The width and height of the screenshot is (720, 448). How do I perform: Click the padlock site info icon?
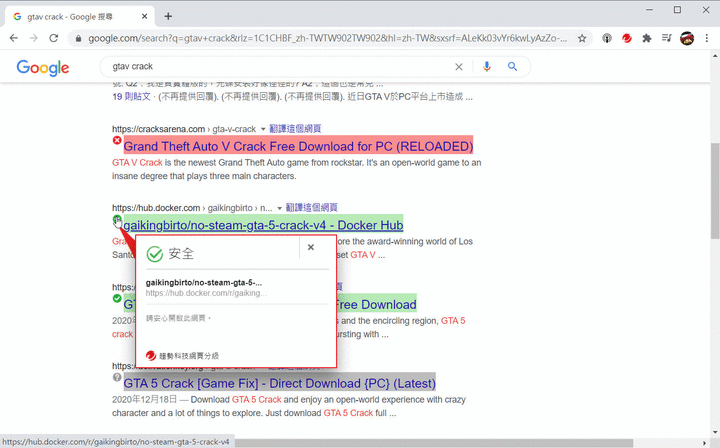point(79,39)
